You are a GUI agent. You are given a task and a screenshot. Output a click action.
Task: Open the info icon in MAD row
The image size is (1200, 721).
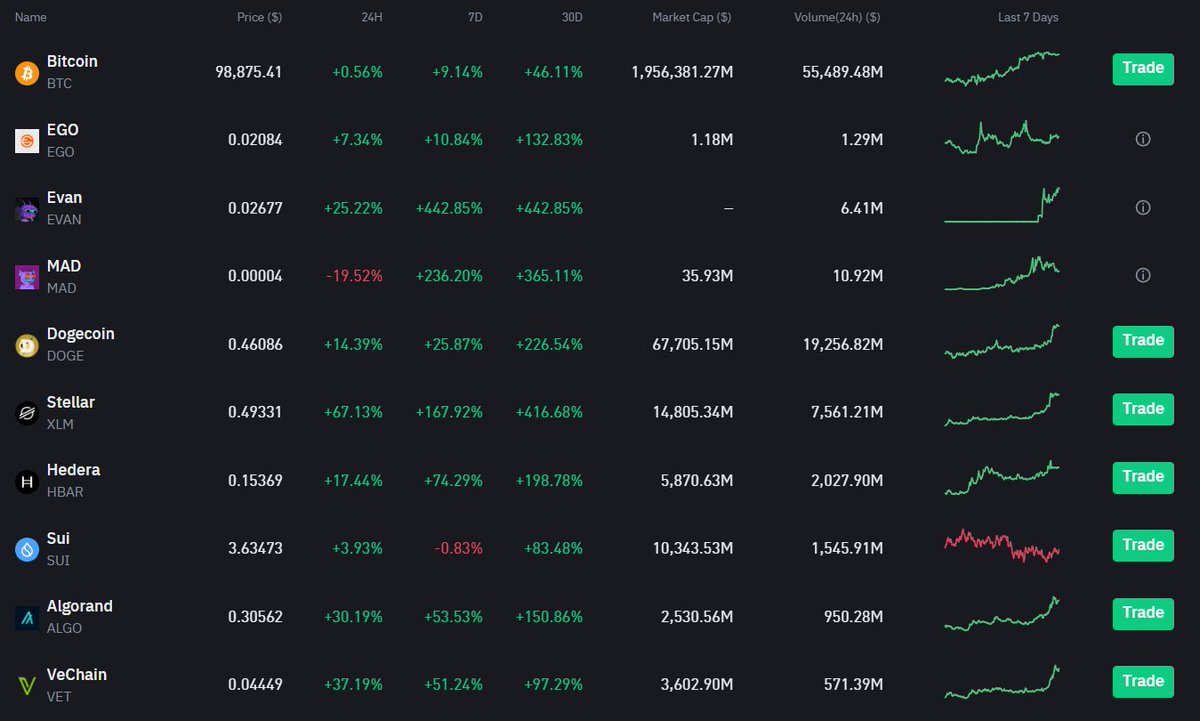(x=1143, y=276)
